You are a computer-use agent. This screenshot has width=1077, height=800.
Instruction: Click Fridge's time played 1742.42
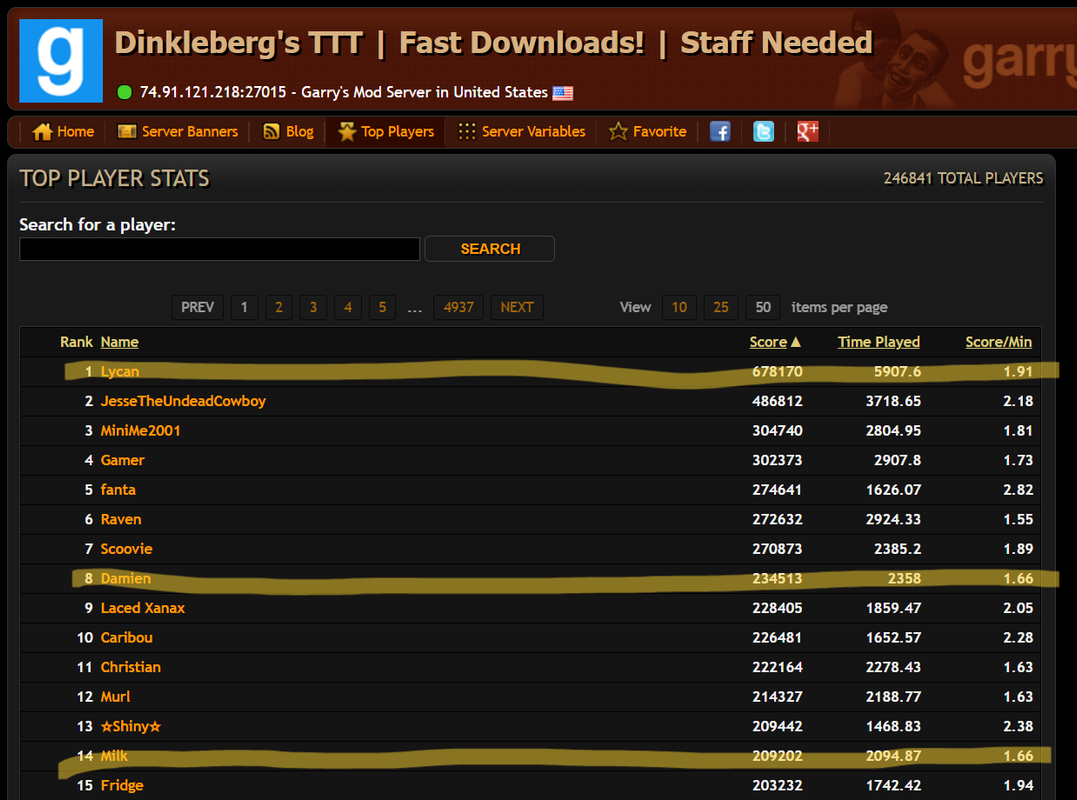click(893, 785)
